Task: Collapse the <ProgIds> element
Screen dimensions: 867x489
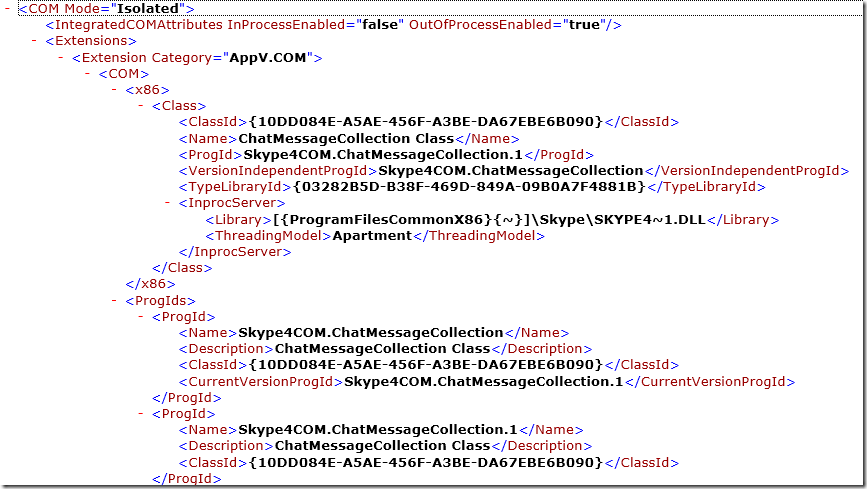Action: (x=114, y=300)
